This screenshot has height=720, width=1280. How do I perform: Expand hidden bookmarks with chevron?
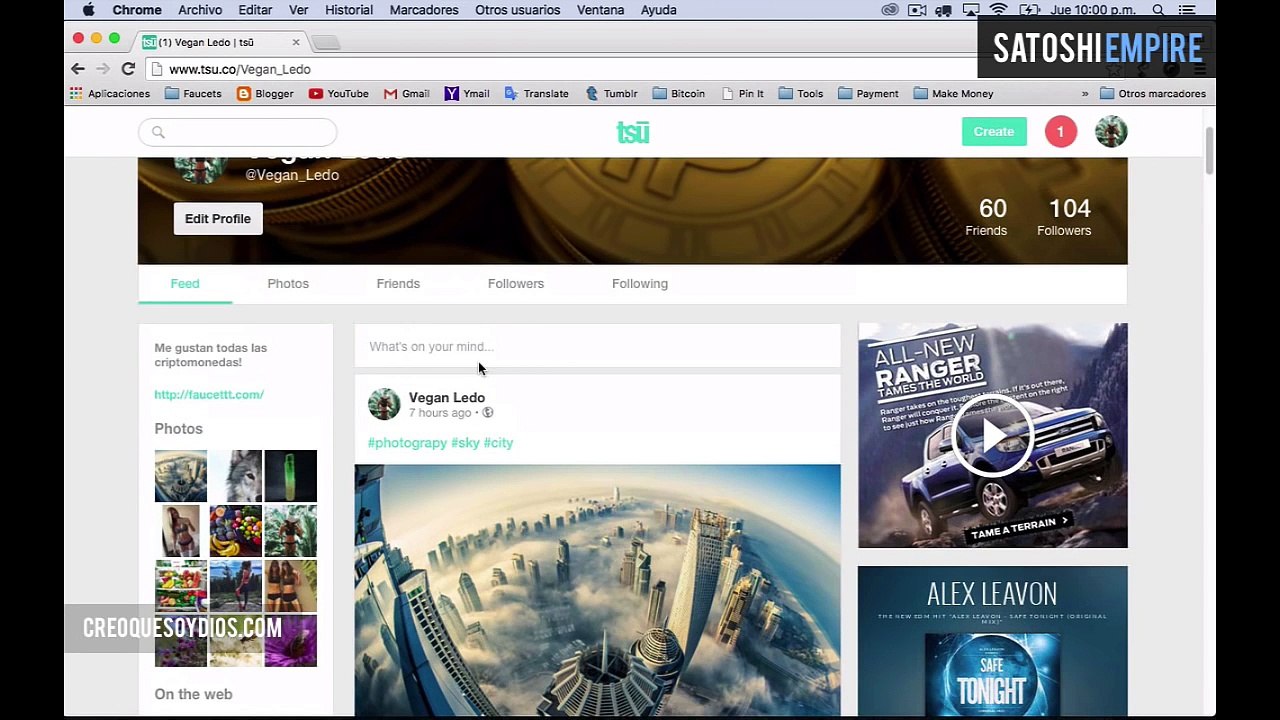(1085, 93)
